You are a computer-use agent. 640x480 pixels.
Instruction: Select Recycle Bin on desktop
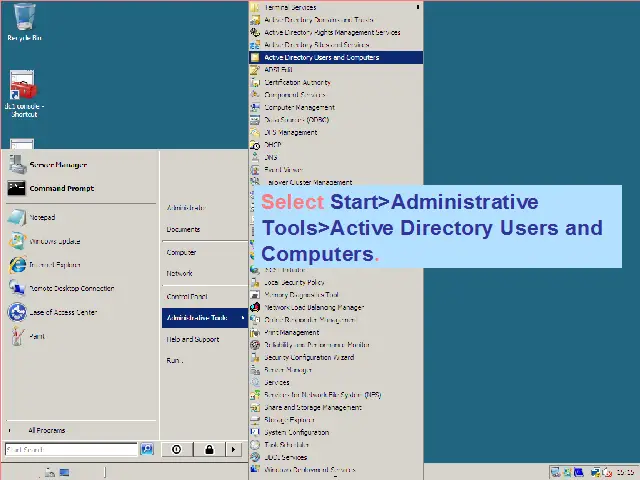pyautogui.click(x=24, y=22)
